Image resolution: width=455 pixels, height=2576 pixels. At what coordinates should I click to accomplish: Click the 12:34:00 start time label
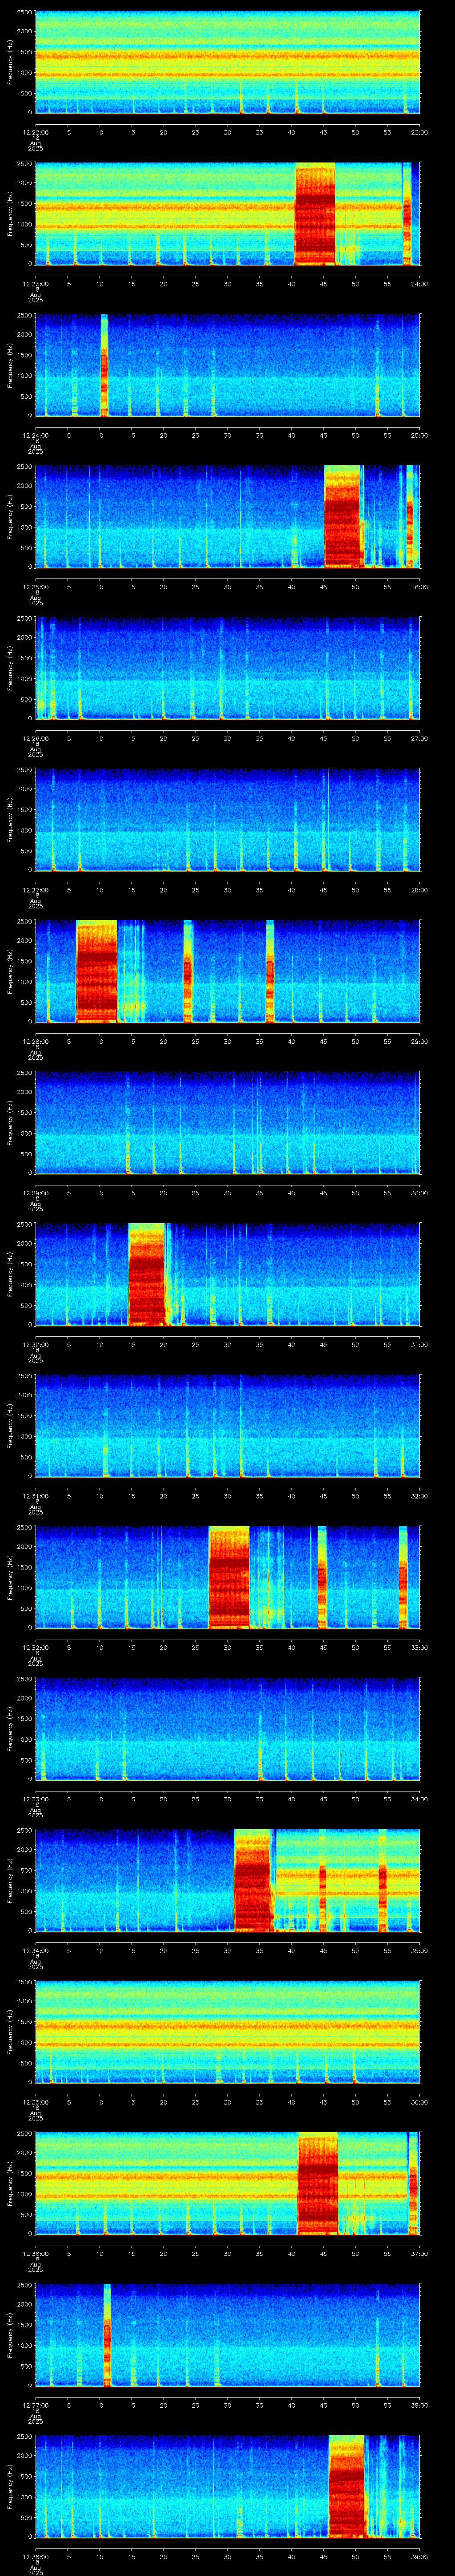point(35,1950)
